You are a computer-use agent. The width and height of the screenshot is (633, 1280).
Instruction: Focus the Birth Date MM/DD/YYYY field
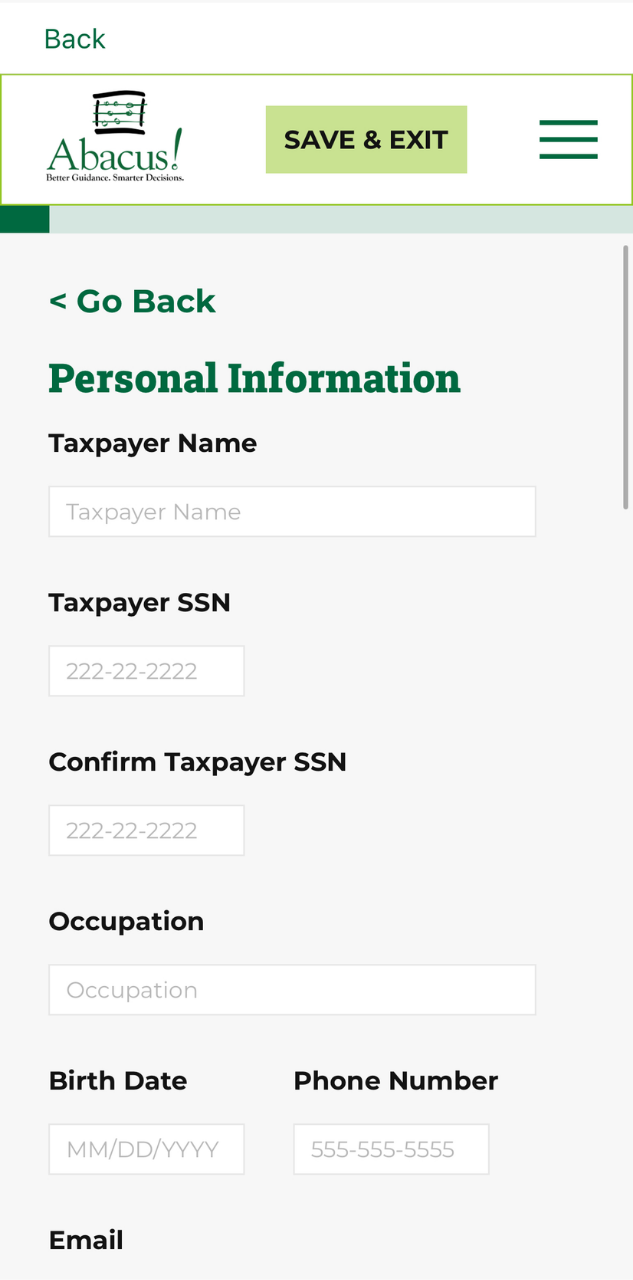[x=146, y=1150]
